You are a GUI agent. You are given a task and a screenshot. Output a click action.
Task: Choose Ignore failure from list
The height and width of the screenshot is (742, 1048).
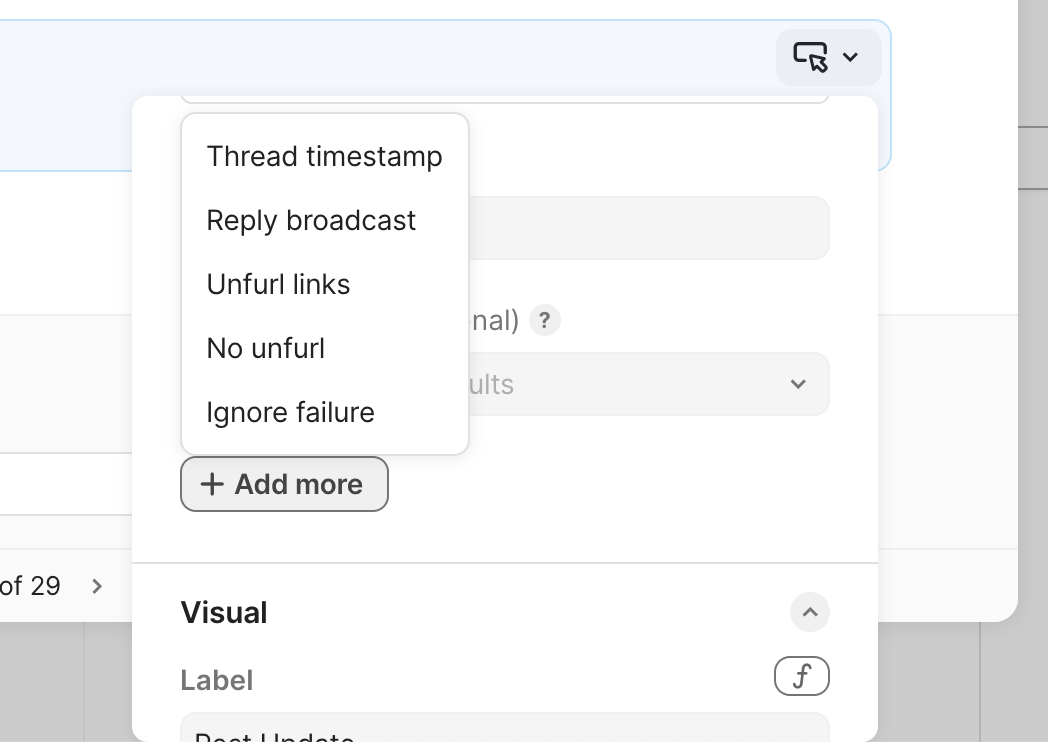point(290,413)
